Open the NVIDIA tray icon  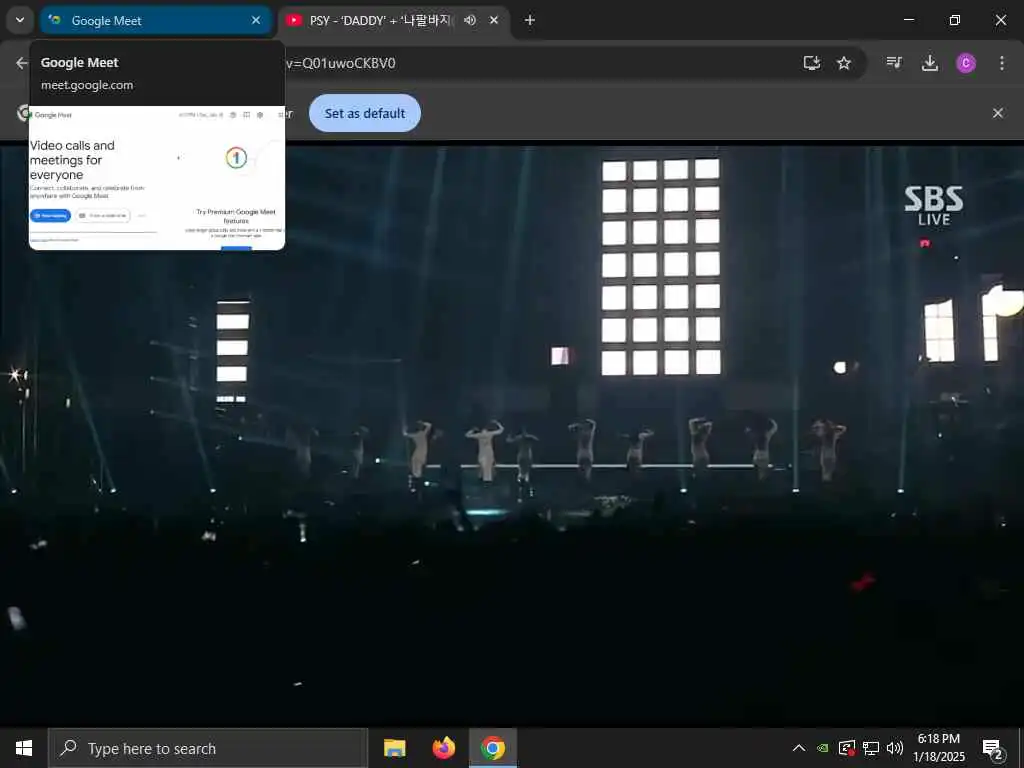click(x=823, y=748)
